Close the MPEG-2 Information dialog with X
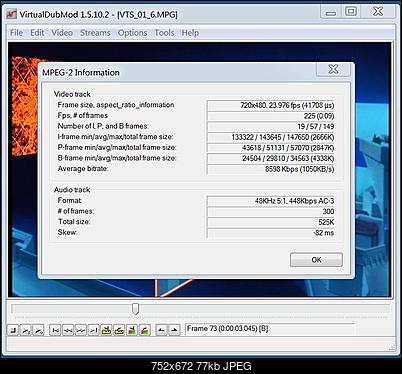 [333, 69]
